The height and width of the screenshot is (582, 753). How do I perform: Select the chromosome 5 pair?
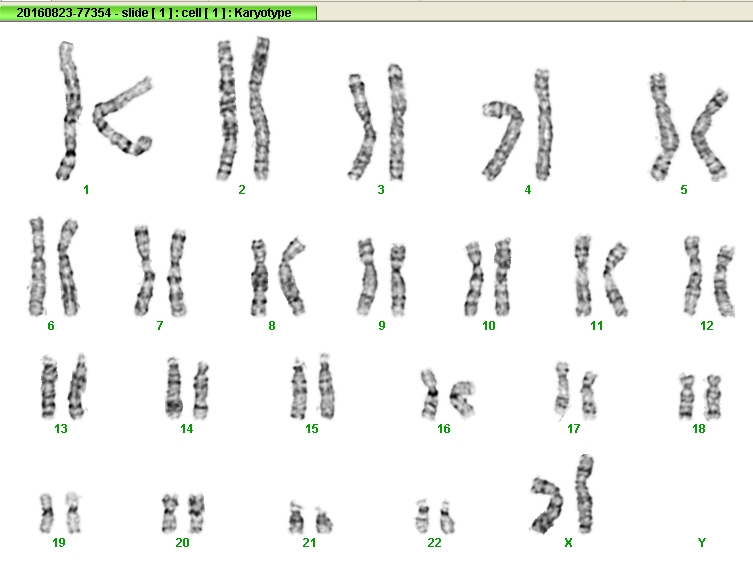689,127
